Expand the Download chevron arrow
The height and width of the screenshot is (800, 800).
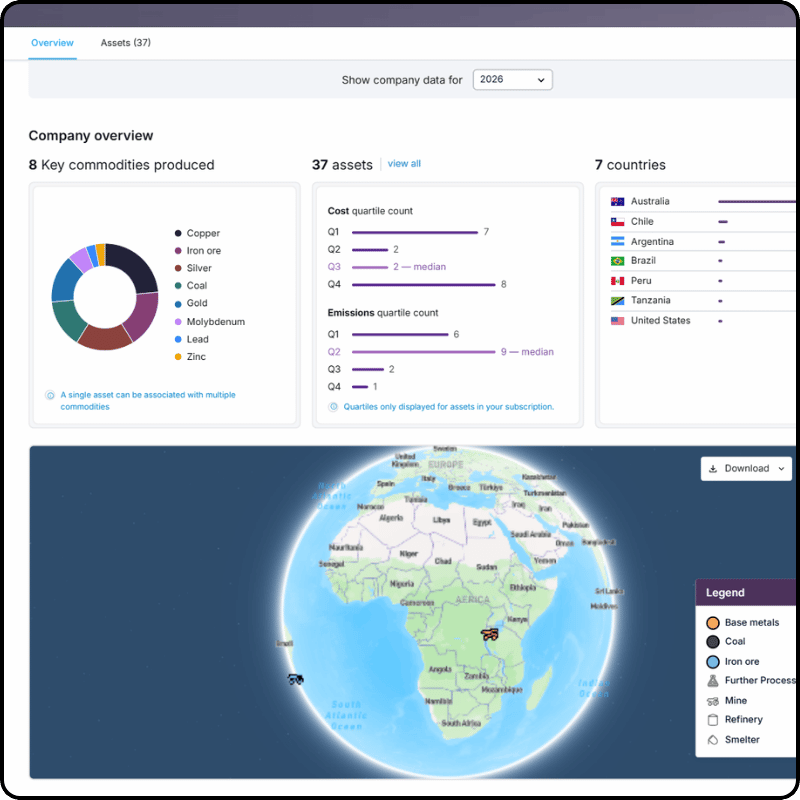tap(781, 469)
